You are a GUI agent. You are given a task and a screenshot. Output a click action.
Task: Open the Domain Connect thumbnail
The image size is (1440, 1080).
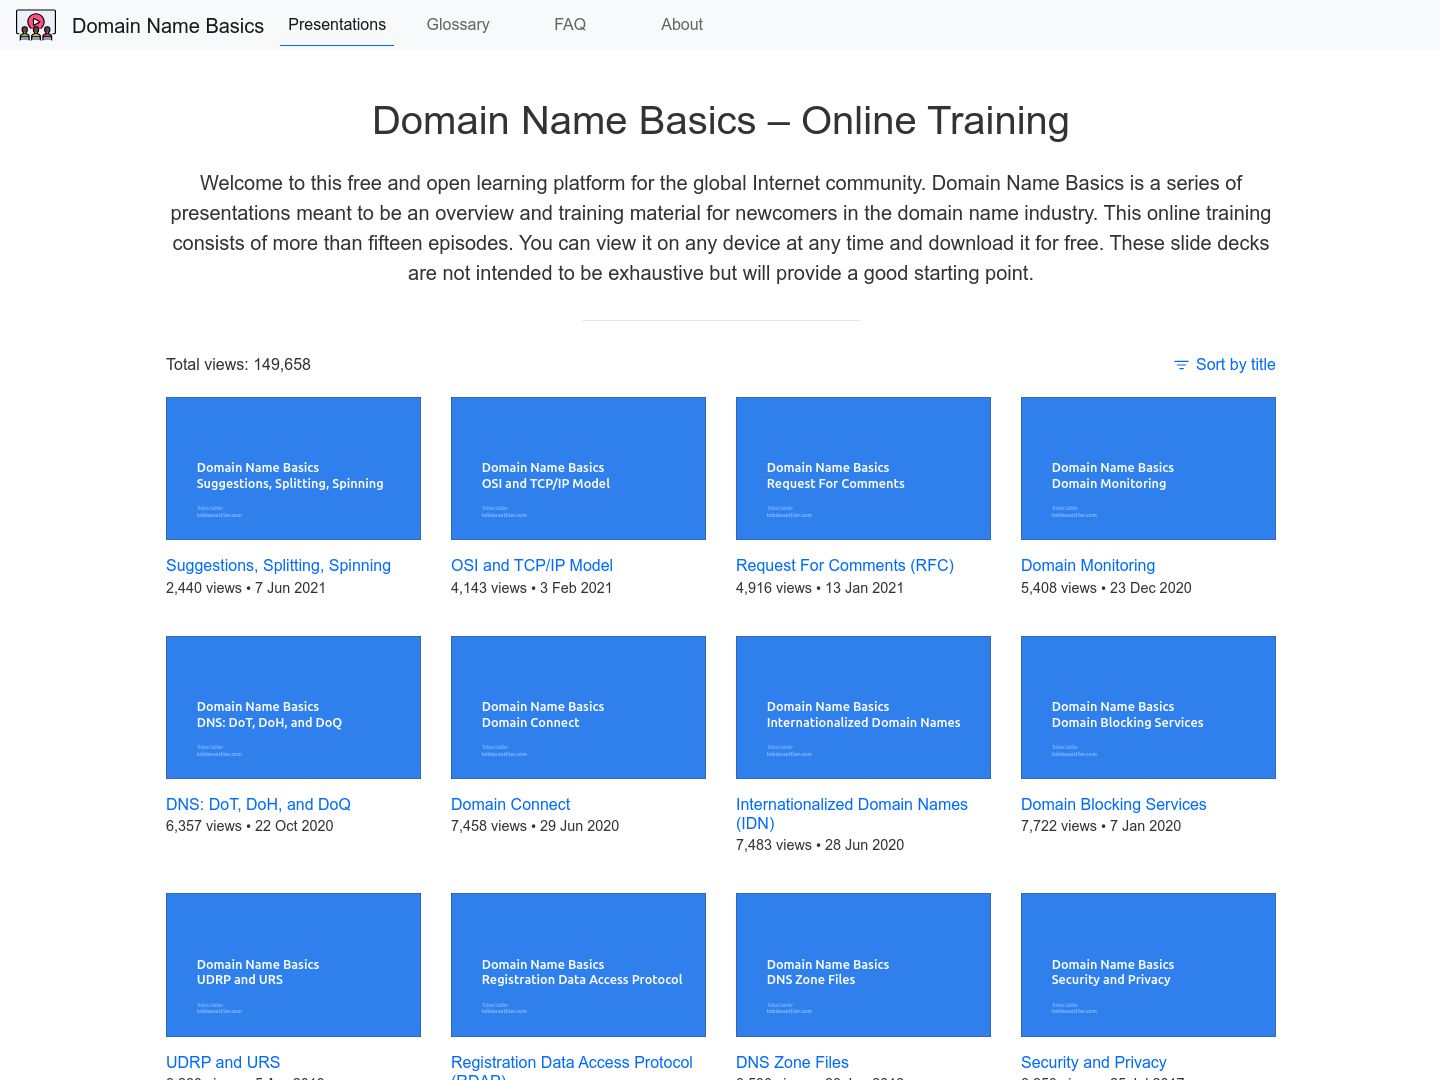tap(578, 707)
